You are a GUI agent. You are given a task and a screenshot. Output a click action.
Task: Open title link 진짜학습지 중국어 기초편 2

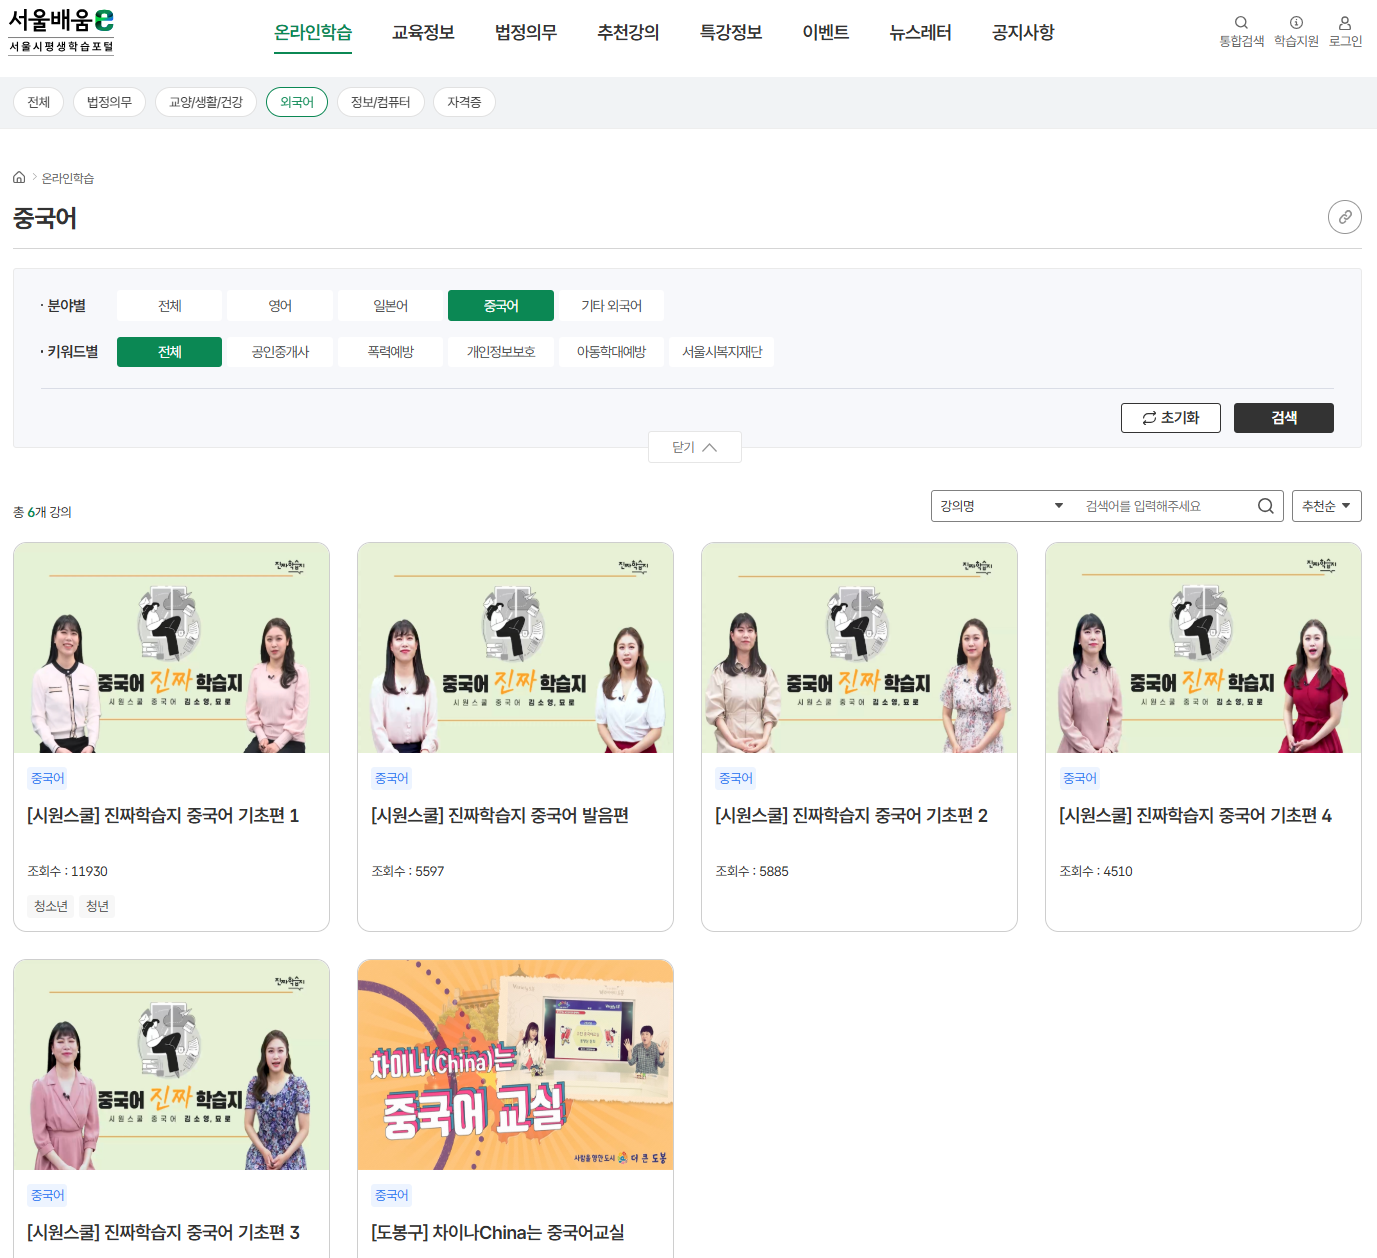tap(851, 816)
